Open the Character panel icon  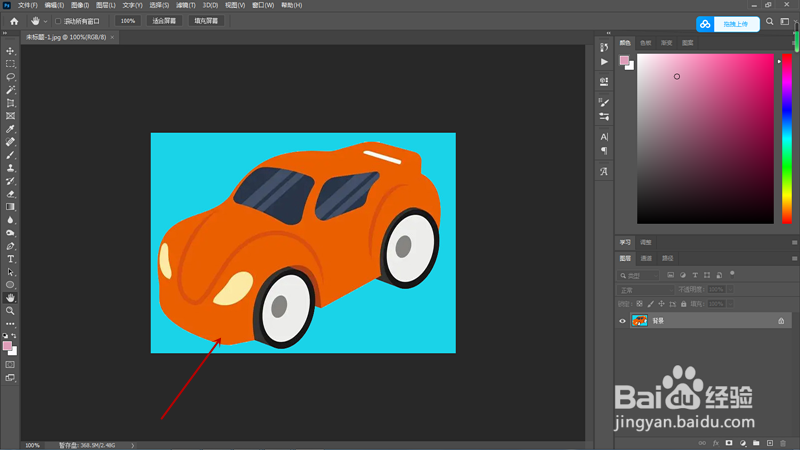point(604,137)
